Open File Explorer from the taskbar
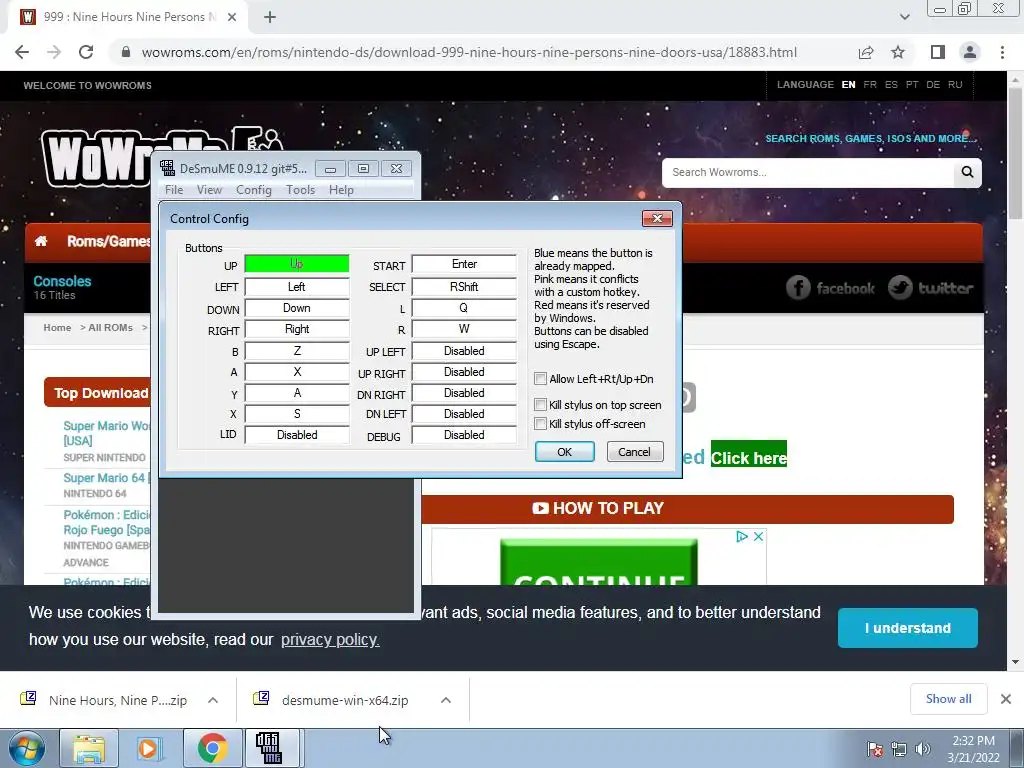1024x768 pixels. (89, 748)
